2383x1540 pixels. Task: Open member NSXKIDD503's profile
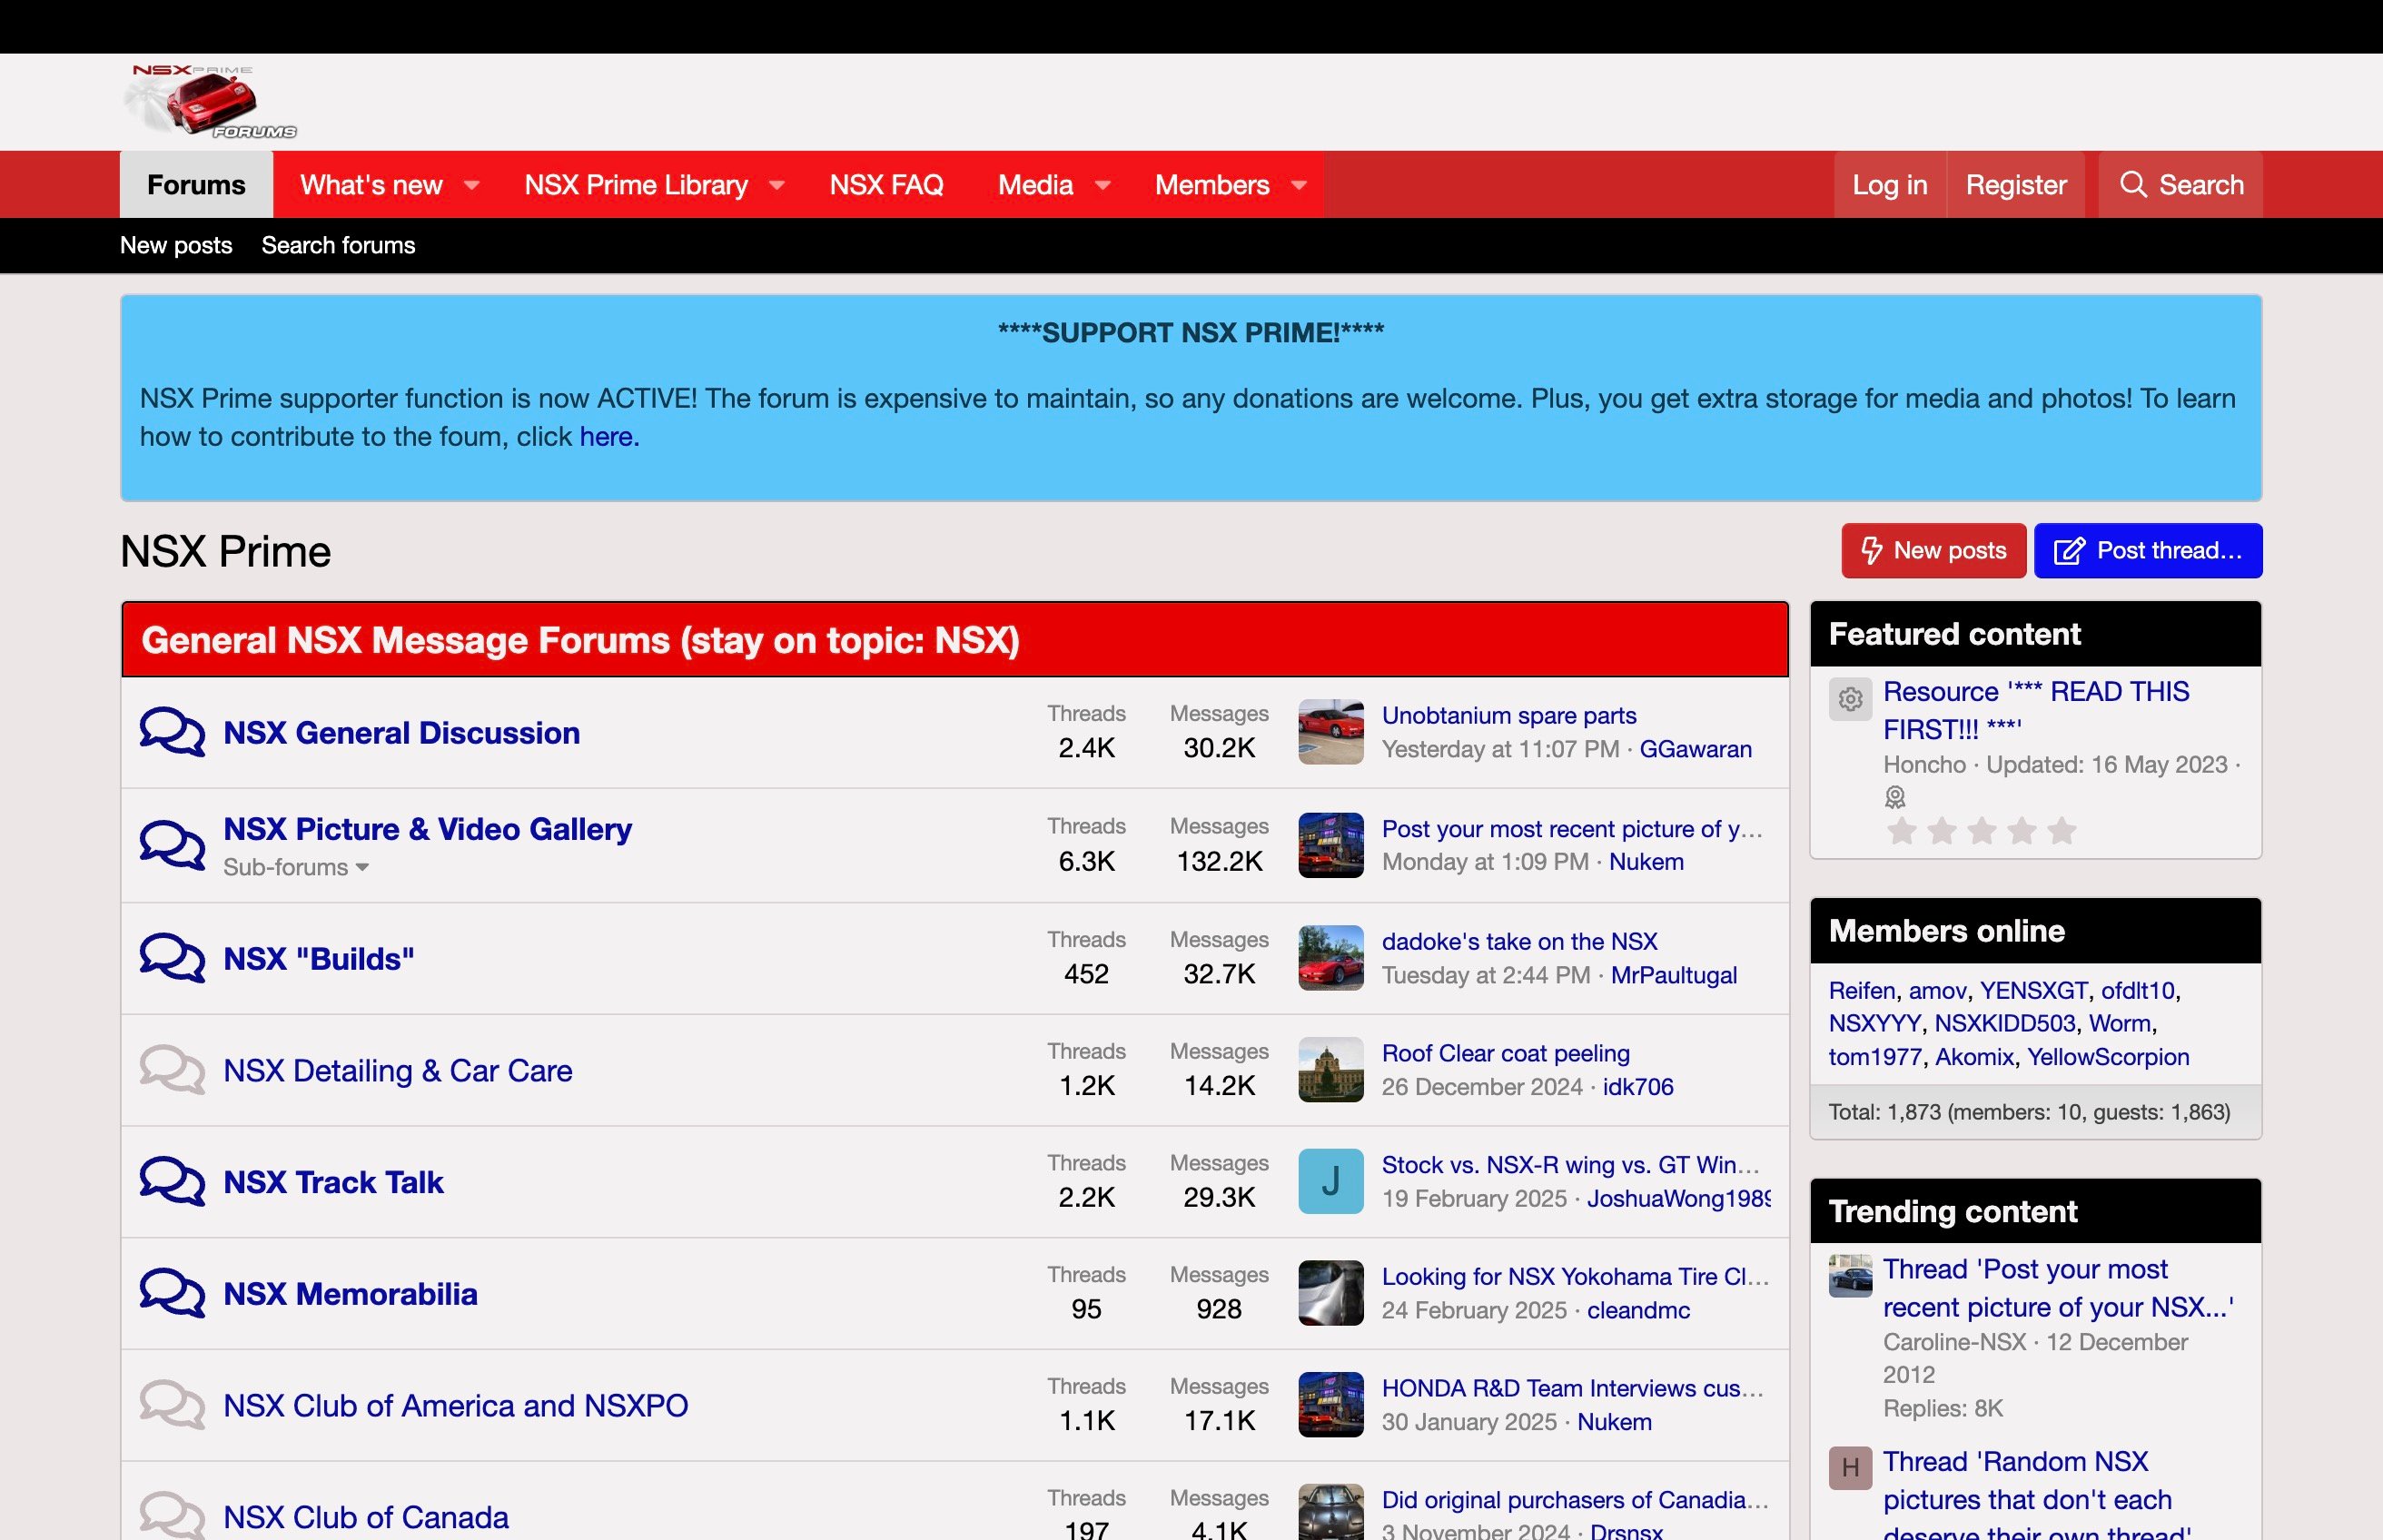2004,1023
